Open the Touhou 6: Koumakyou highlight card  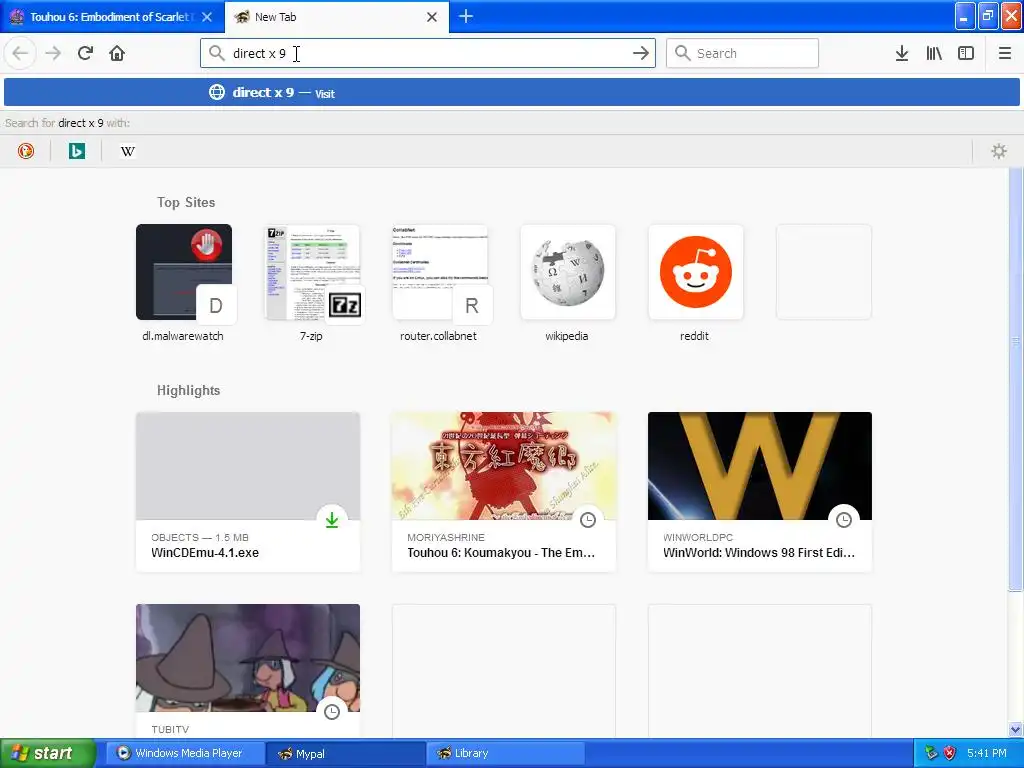pyautogui.click(x=504, y=492)
